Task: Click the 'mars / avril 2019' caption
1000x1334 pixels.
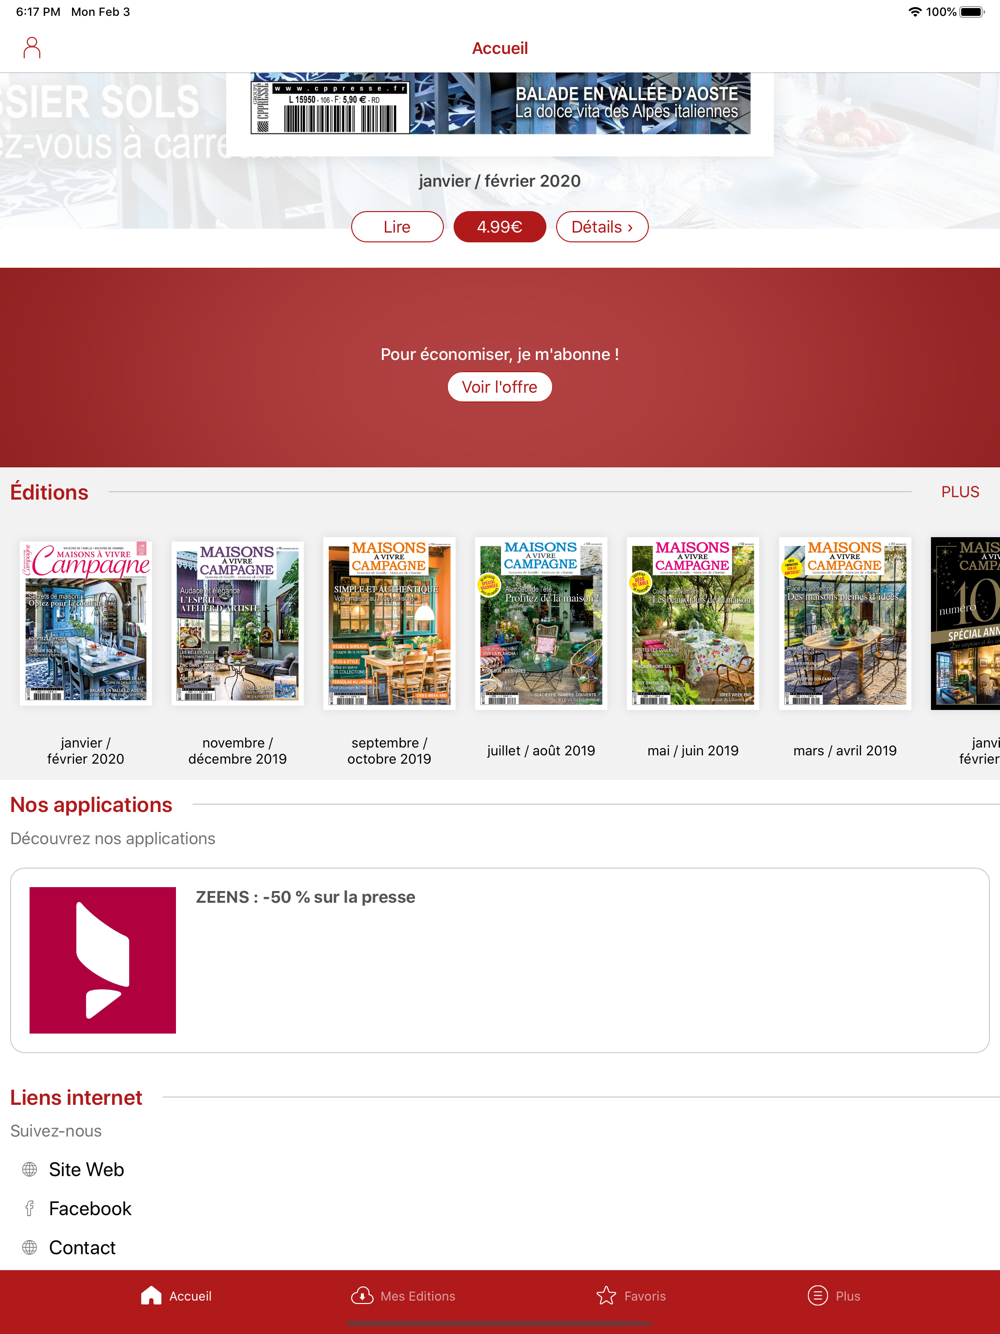Action: pos(845,751)
